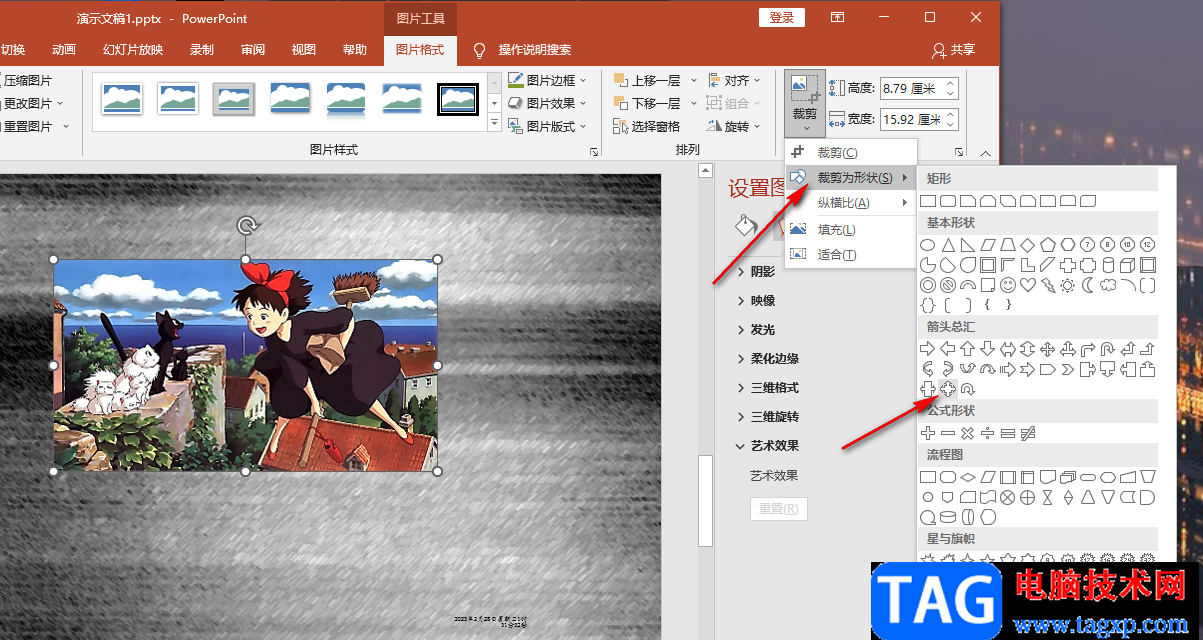Open the fill & line bucket pane icon
This screenshot has height=640, width=1203.
pyautogui.click(x=746, y=225)
